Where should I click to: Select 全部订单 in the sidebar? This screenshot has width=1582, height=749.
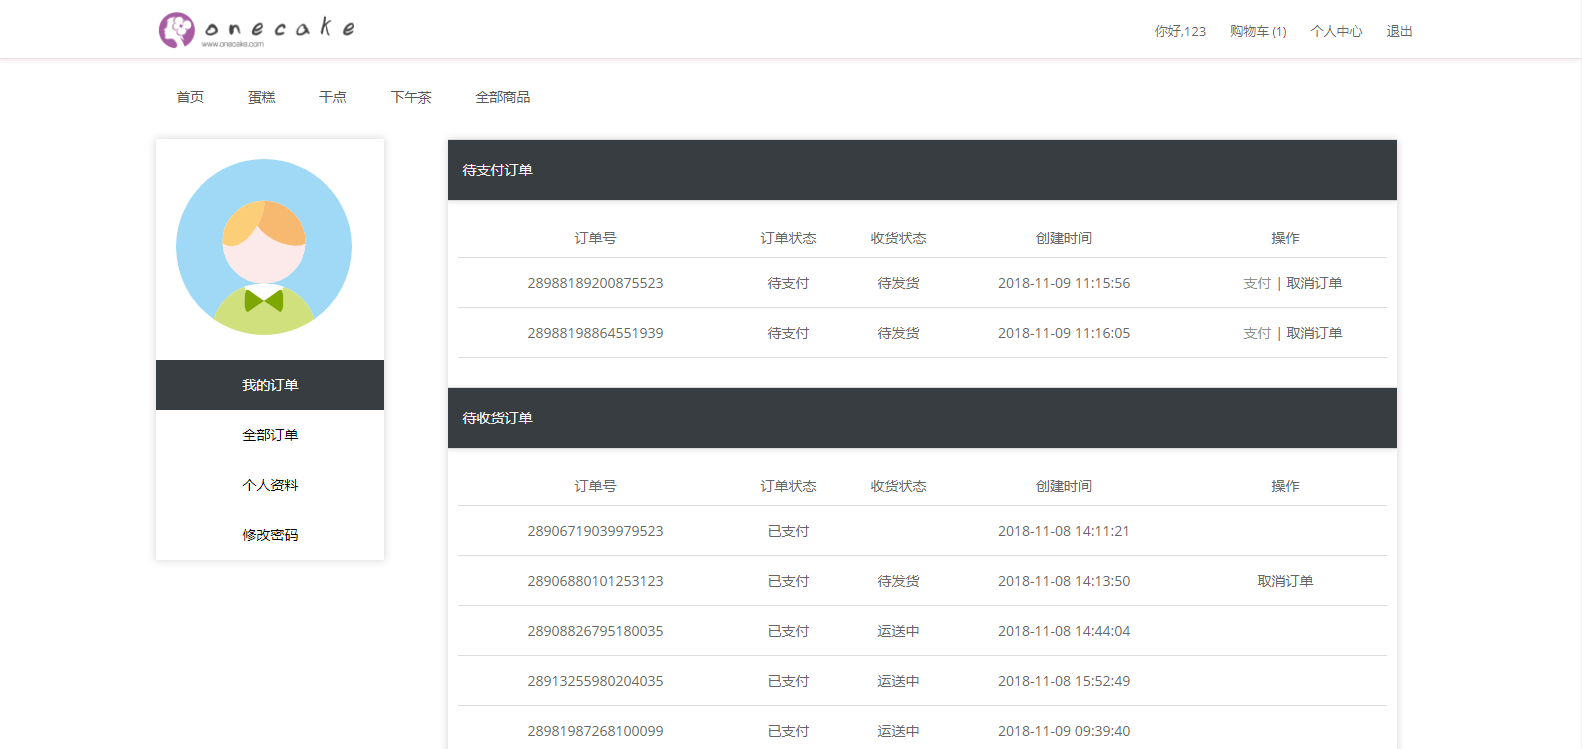click(270, 435)
